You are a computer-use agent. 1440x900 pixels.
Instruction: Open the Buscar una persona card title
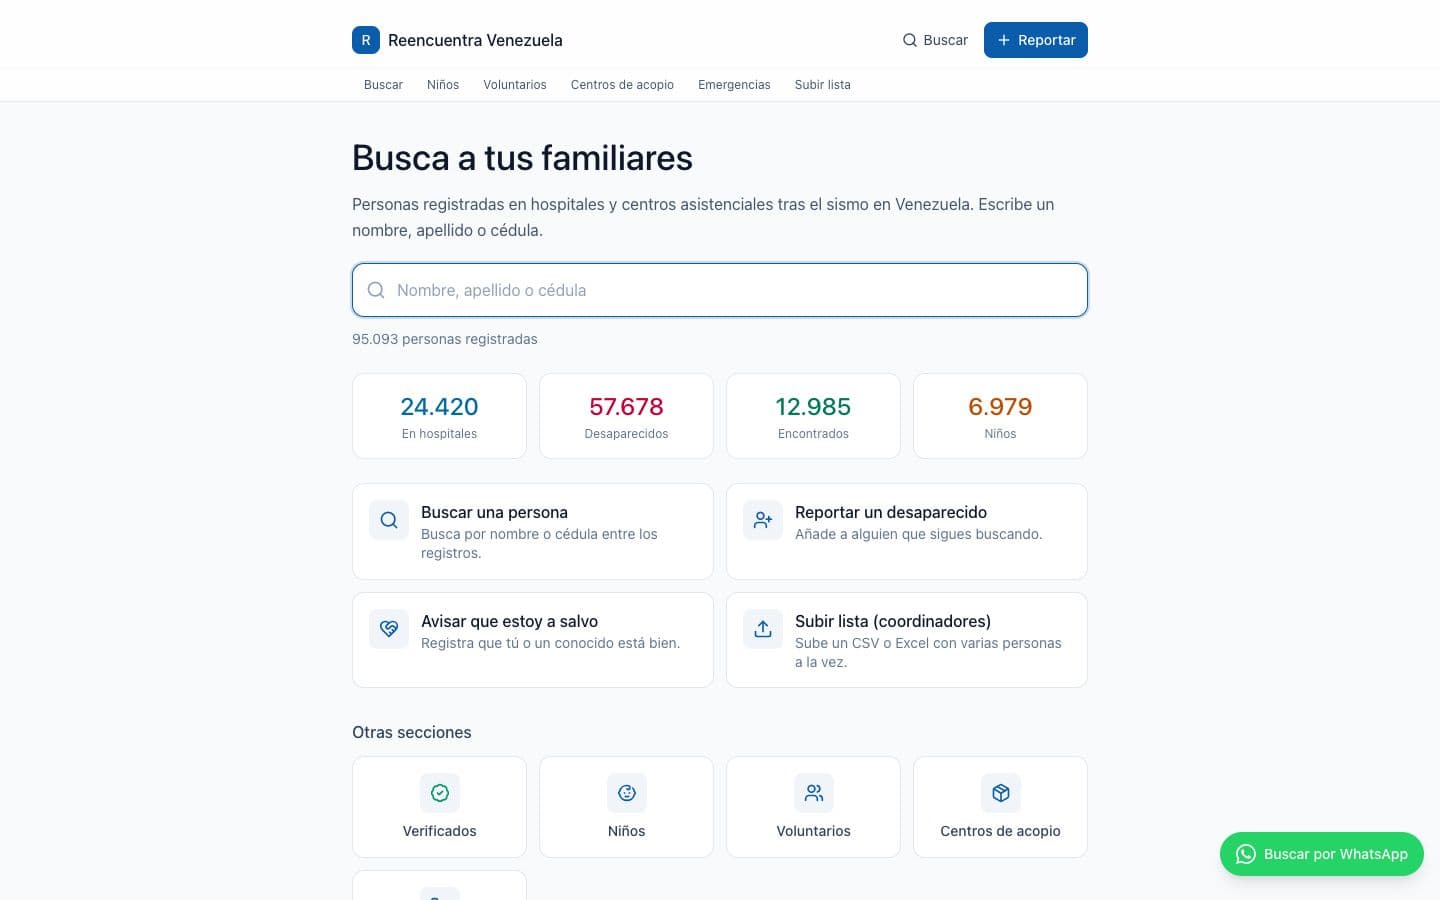click(494, 512)
